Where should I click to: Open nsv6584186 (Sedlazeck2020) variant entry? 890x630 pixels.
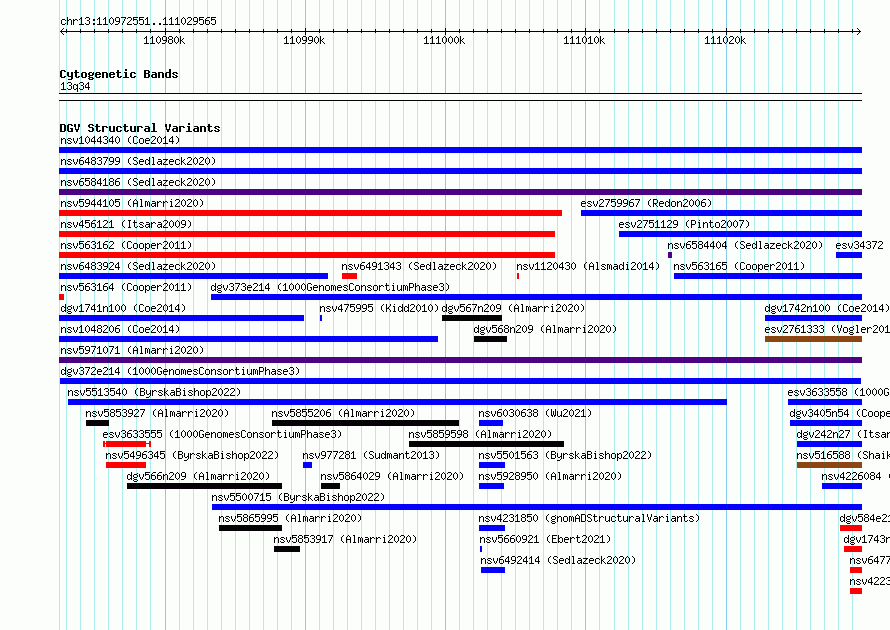click(138, 182)
